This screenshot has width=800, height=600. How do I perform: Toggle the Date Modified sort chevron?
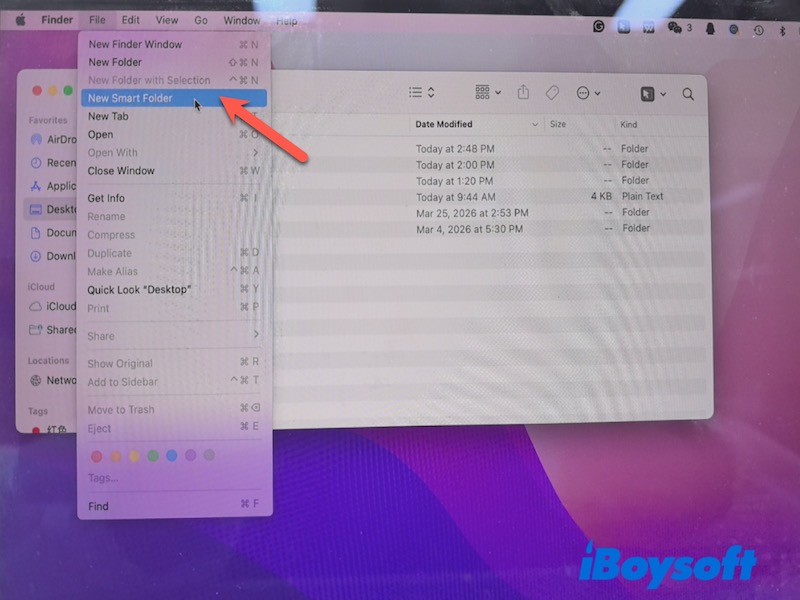535,125
